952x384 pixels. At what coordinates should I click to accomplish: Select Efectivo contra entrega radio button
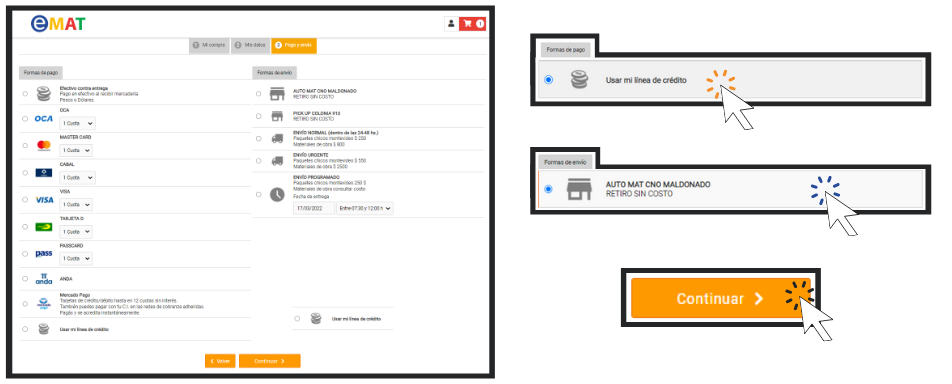(25, 94)
